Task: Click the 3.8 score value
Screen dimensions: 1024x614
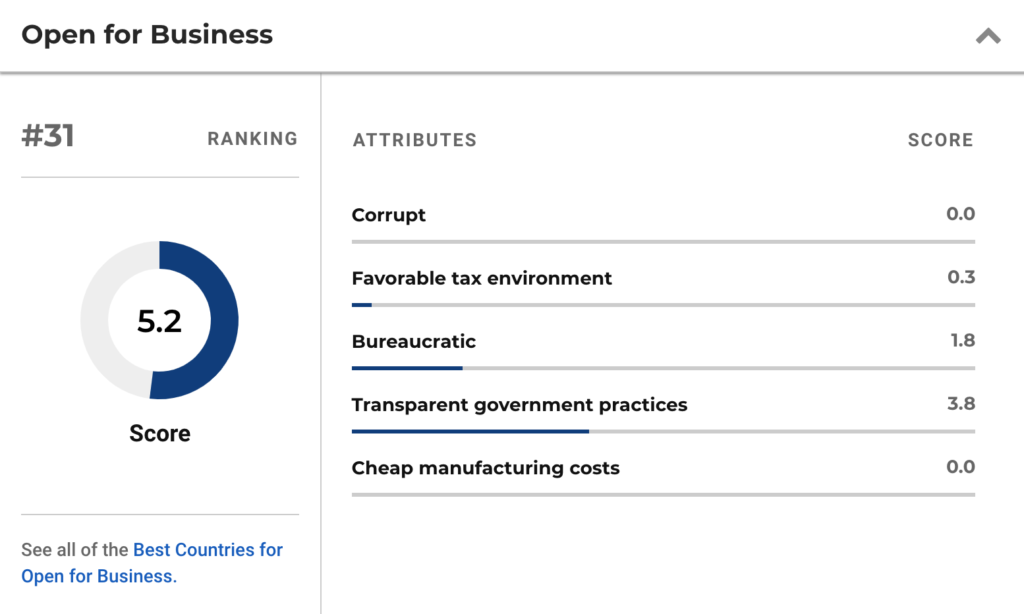Action: (961, 404)
